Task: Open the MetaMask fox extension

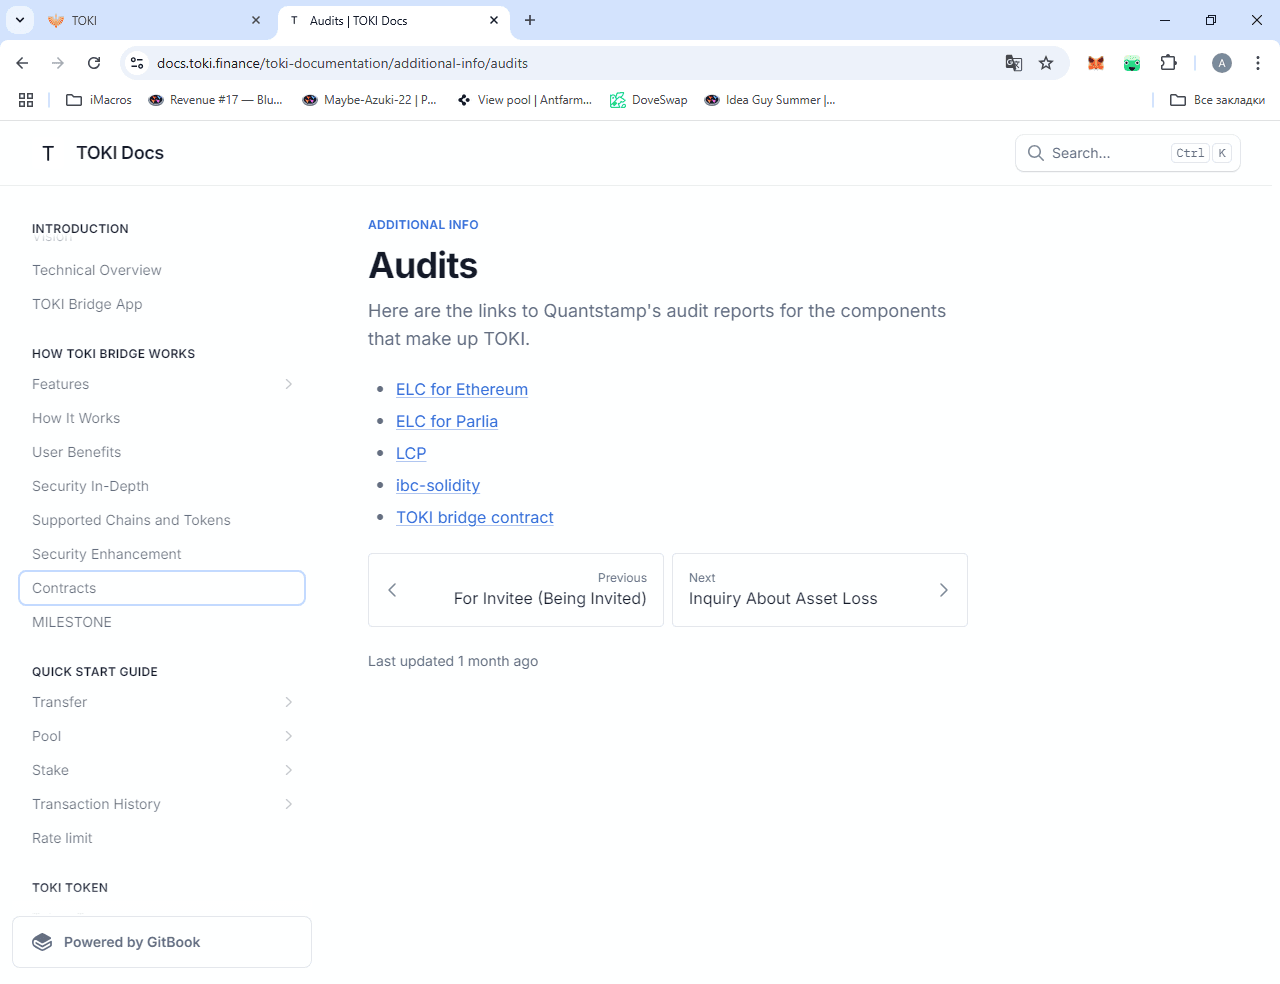Action: [x=1096, y=63]
